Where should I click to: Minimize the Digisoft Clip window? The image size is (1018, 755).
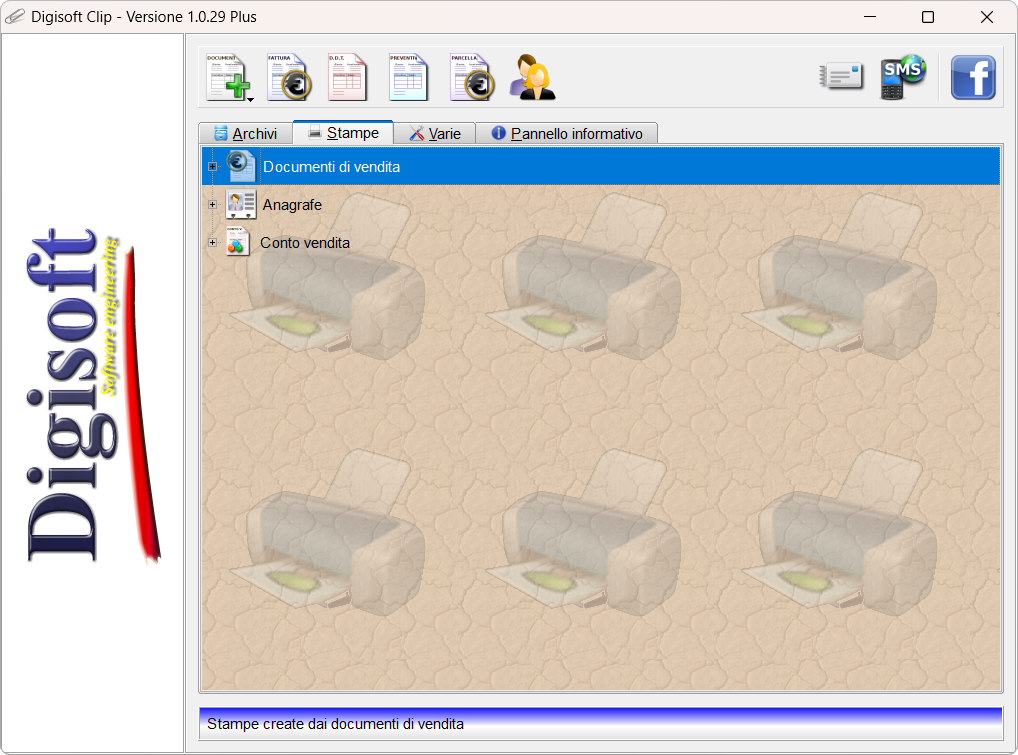point(870,17)
